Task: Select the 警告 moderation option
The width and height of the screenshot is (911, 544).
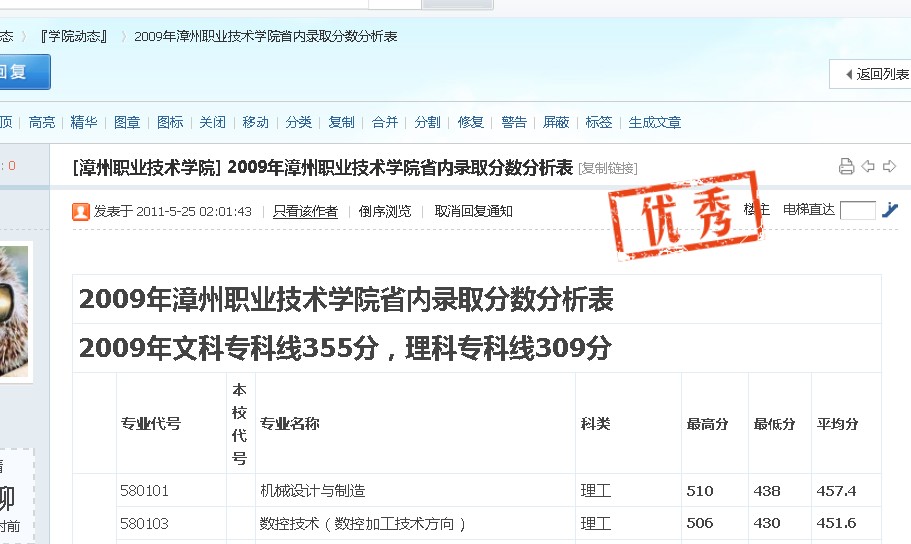Action: point(514,122)
